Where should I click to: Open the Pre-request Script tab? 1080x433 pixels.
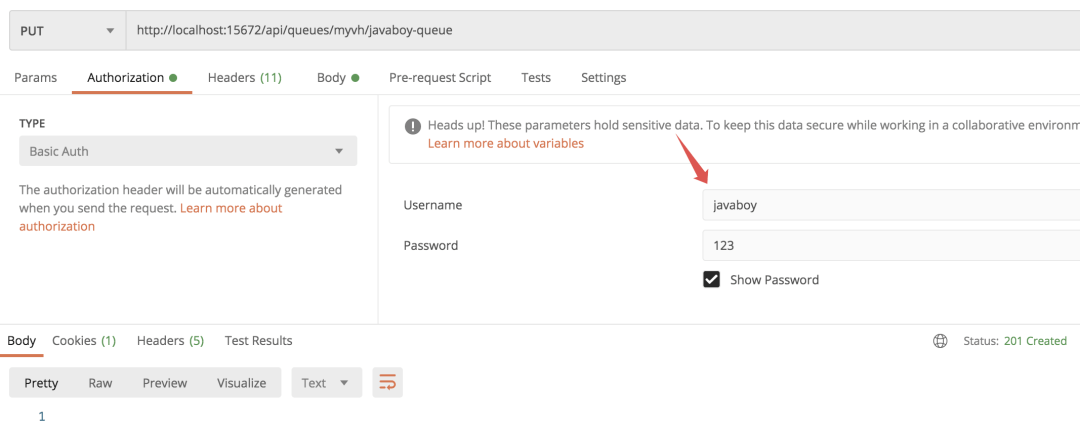coord(440,78)
